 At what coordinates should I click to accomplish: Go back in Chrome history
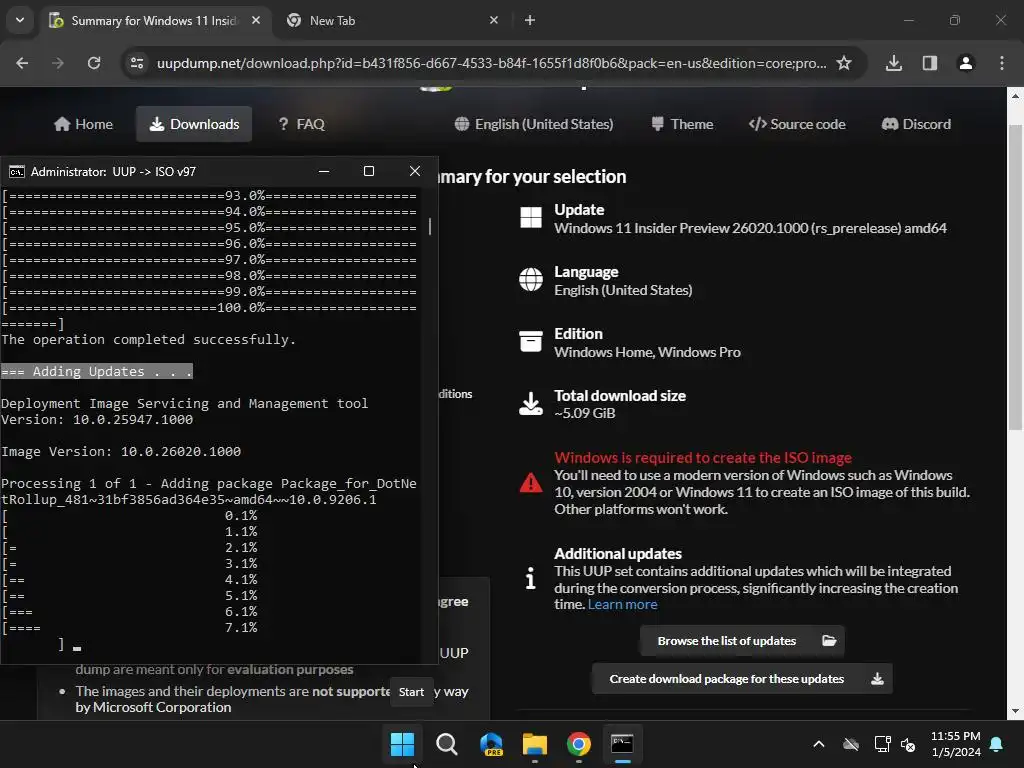point(22,63)
